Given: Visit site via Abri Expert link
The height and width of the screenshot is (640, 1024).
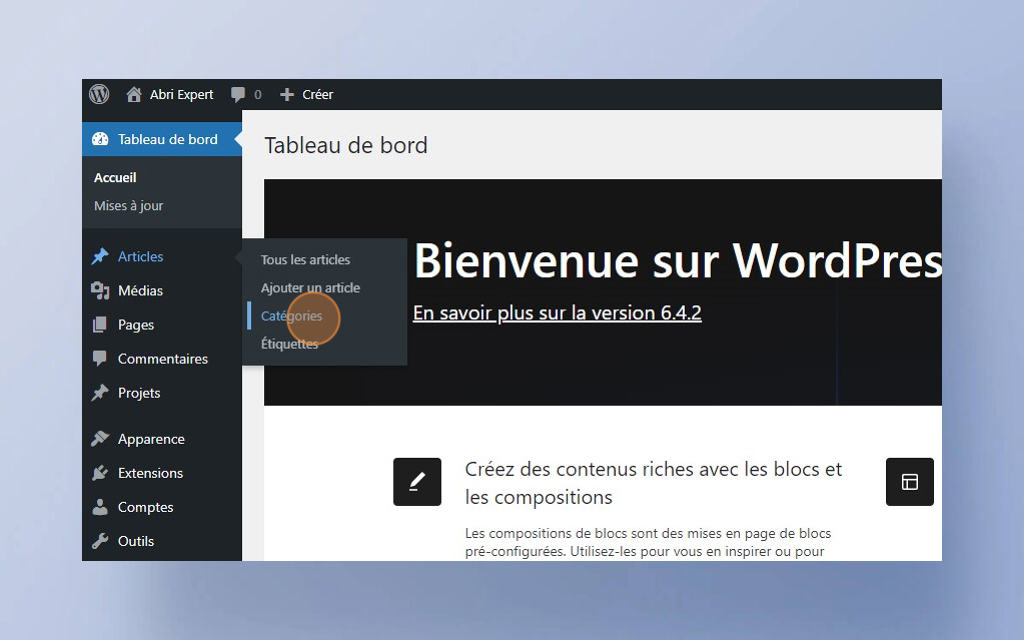Looking at the screenshot, I should [182, 95].
